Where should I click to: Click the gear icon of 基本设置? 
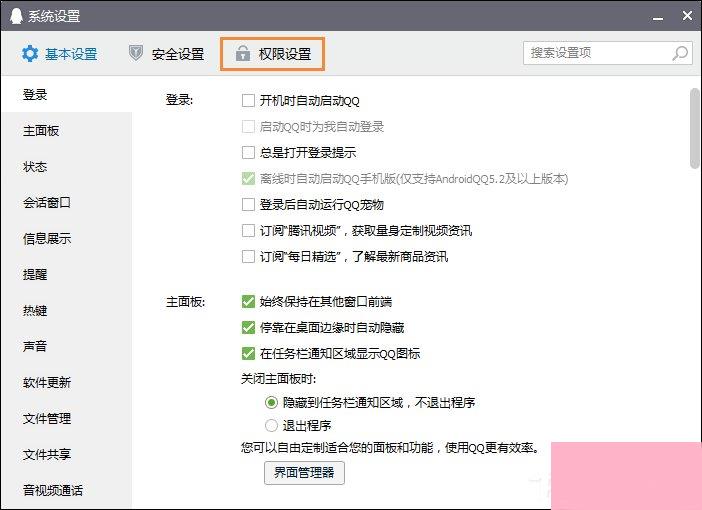click(30, 54)
